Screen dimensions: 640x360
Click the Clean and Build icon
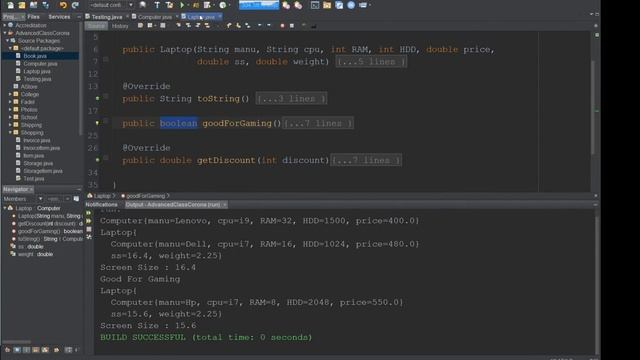169,5
